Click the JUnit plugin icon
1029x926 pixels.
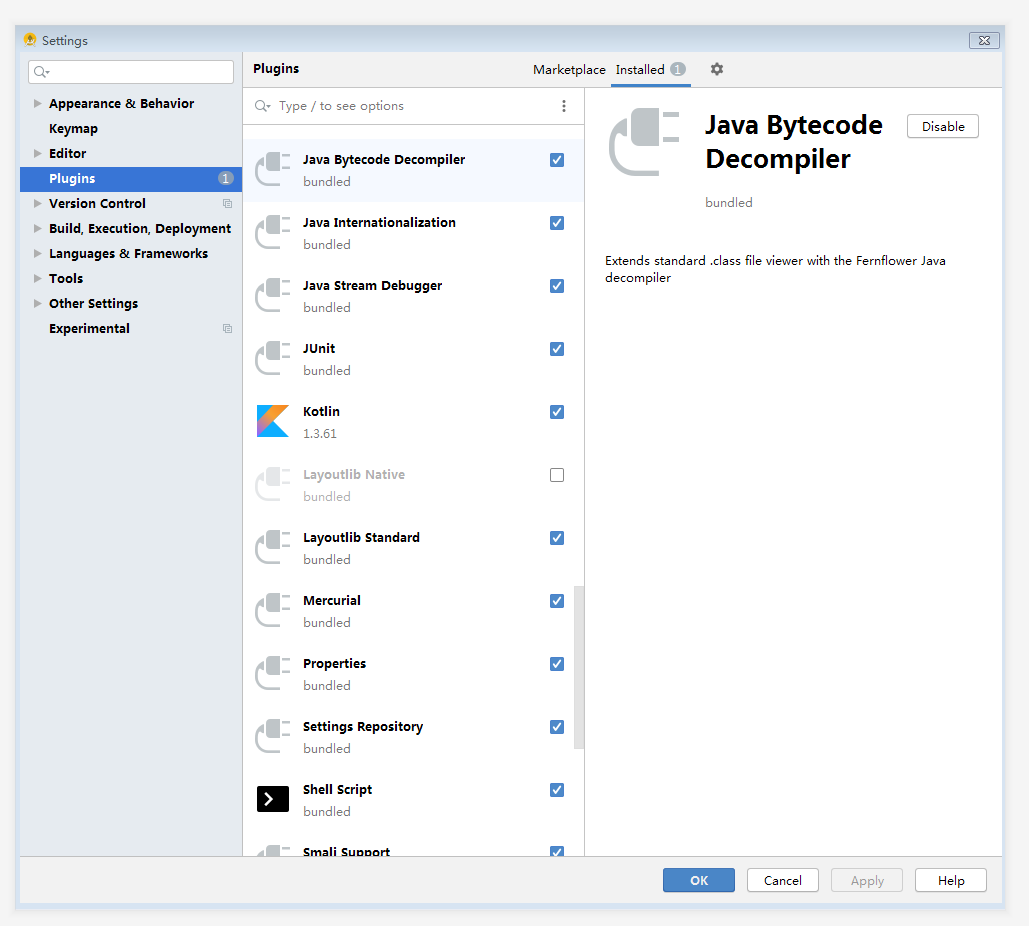[x=272, y=358]
